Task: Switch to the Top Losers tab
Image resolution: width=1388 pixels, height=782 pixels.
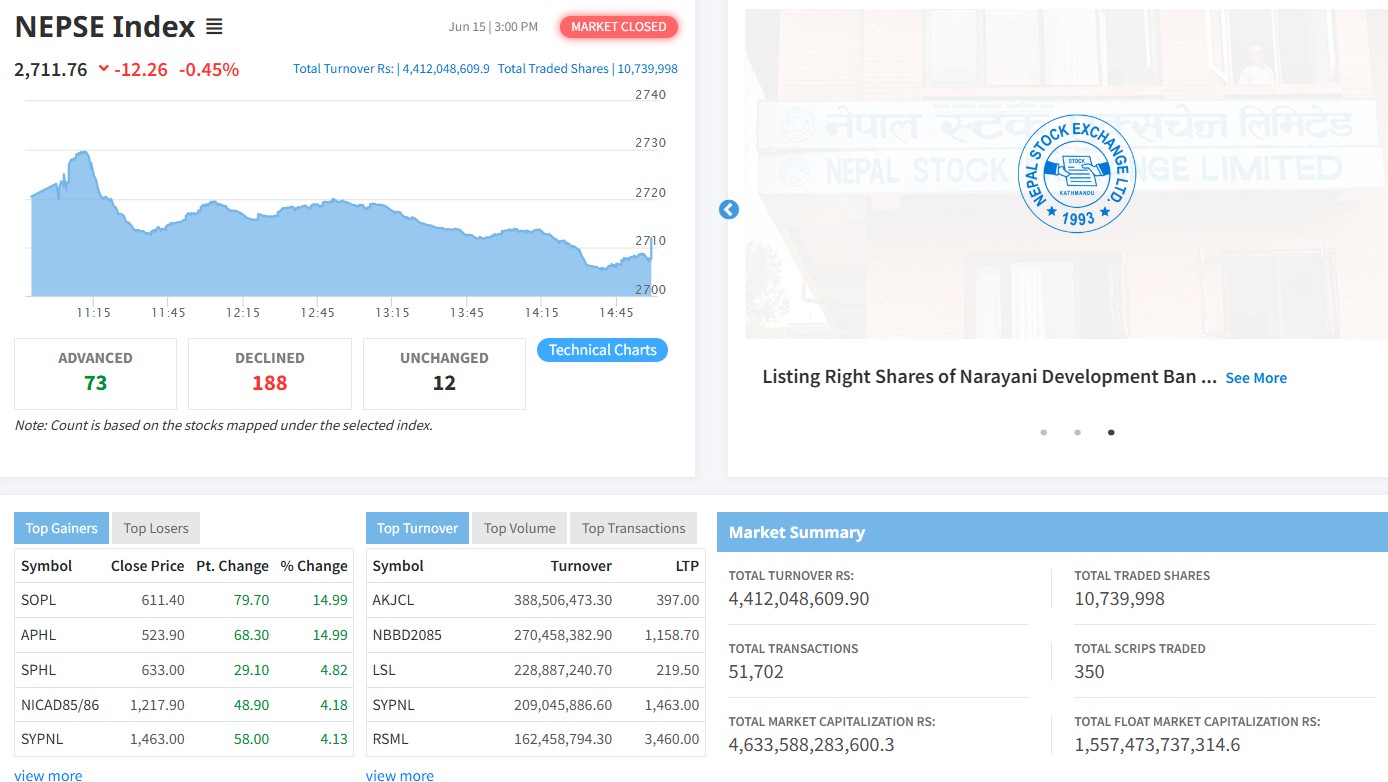Action: pyautogui.click(x=156, y=528)
